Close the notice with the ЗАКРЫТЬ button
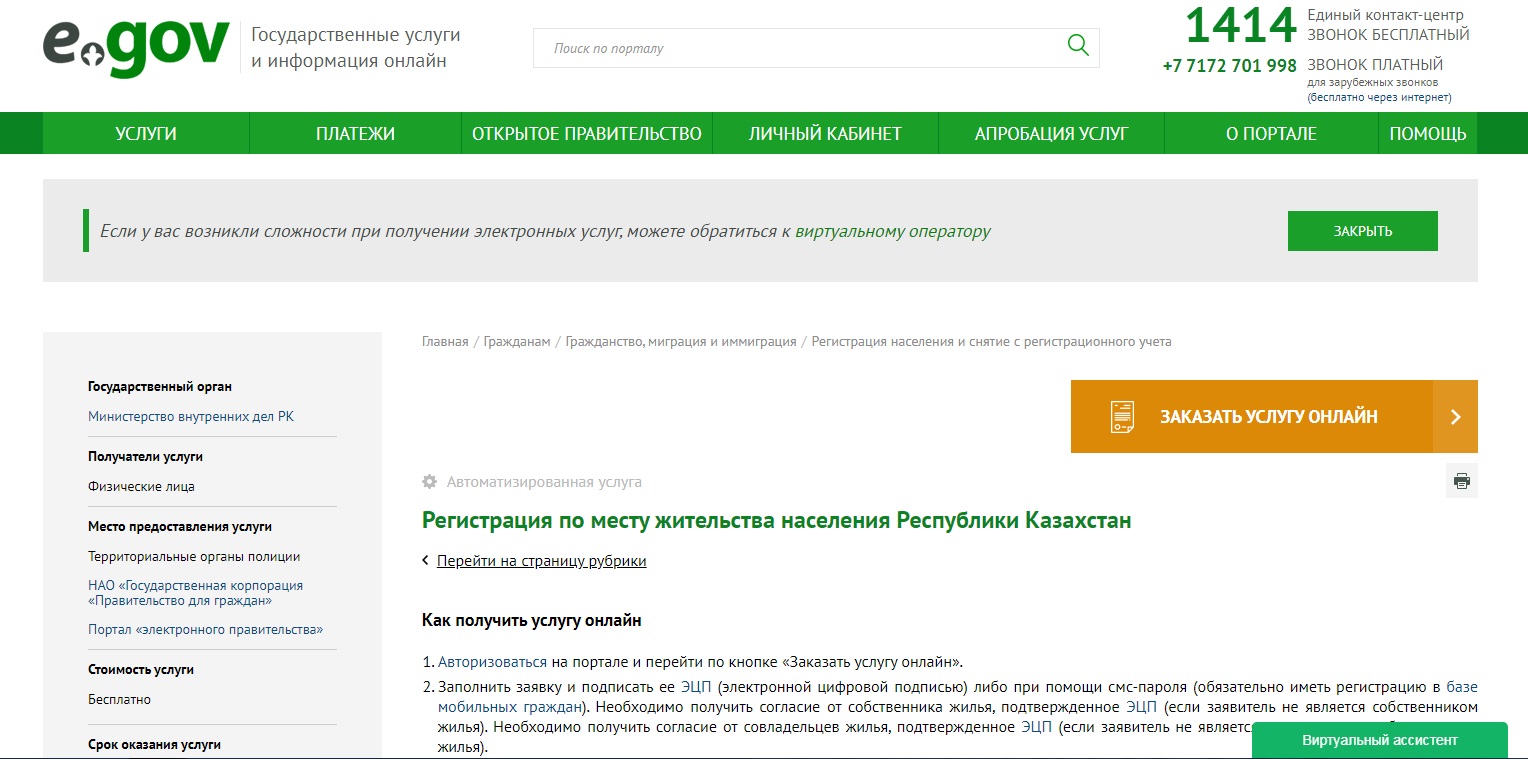The image size is (1528, 759). (x=1362, y=231)
